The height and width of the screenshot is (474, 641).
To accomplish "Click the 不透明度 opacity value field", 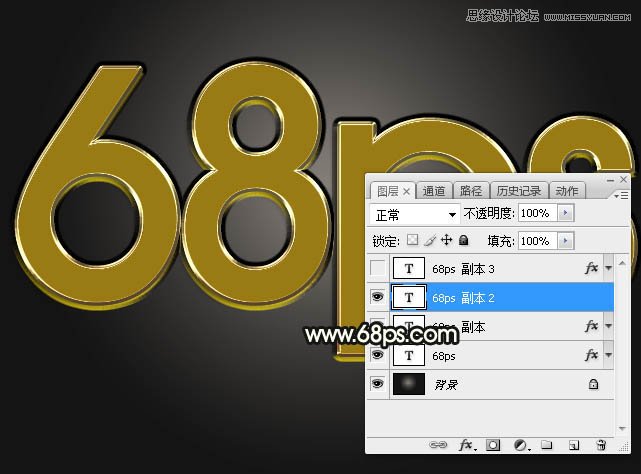I will click(538, 213).
